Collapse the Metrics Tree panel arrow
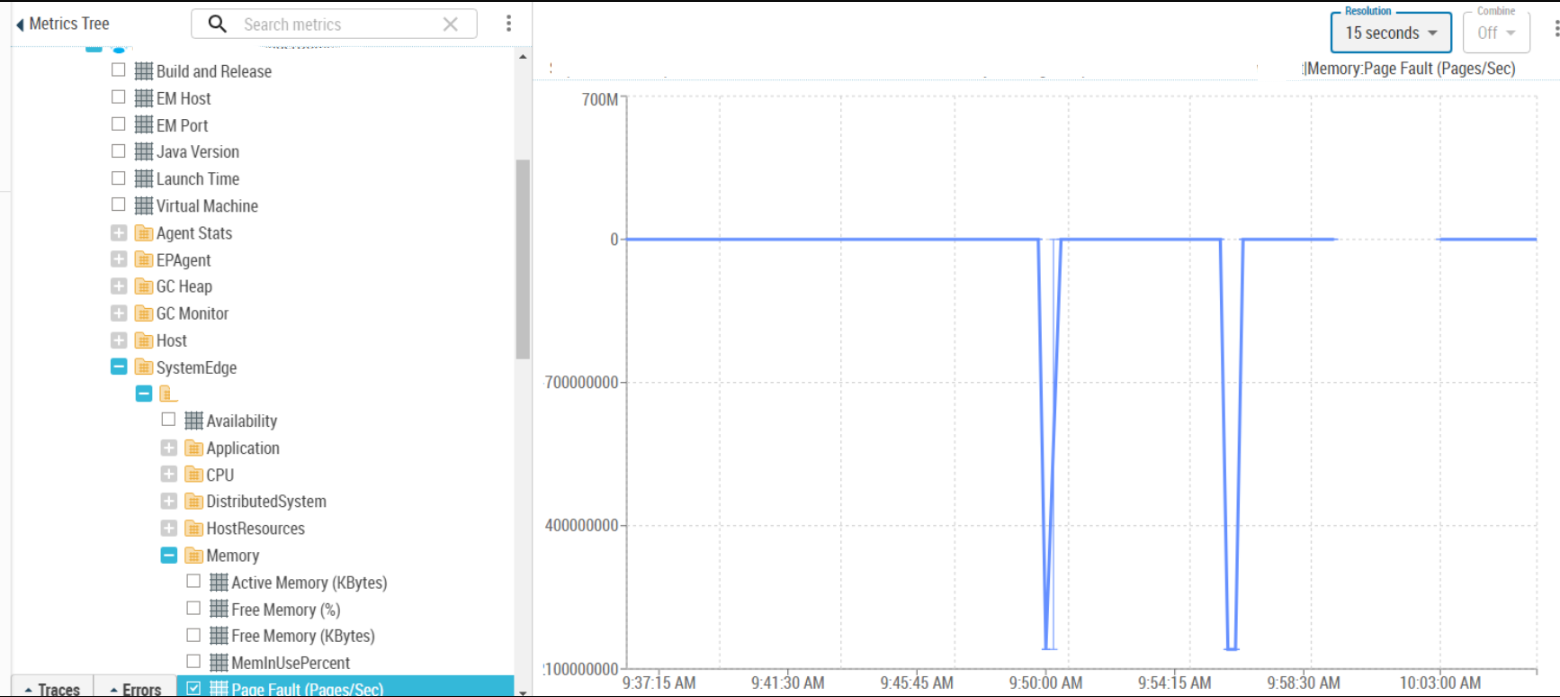The height and width of the screenshot is (697, 1560). pos(20,24)
